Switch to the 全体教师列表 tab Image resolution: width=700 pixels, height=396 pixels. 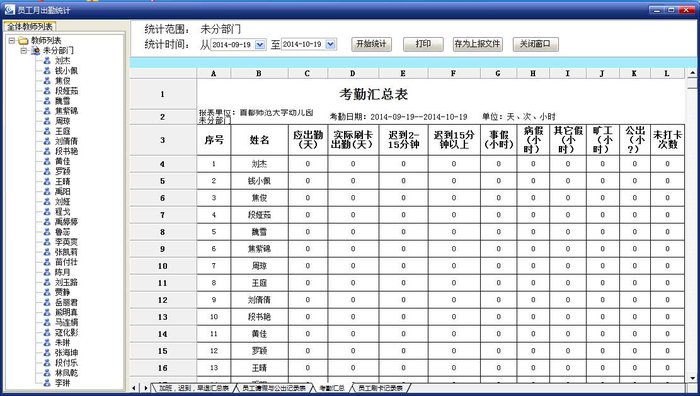click(30, 26)
